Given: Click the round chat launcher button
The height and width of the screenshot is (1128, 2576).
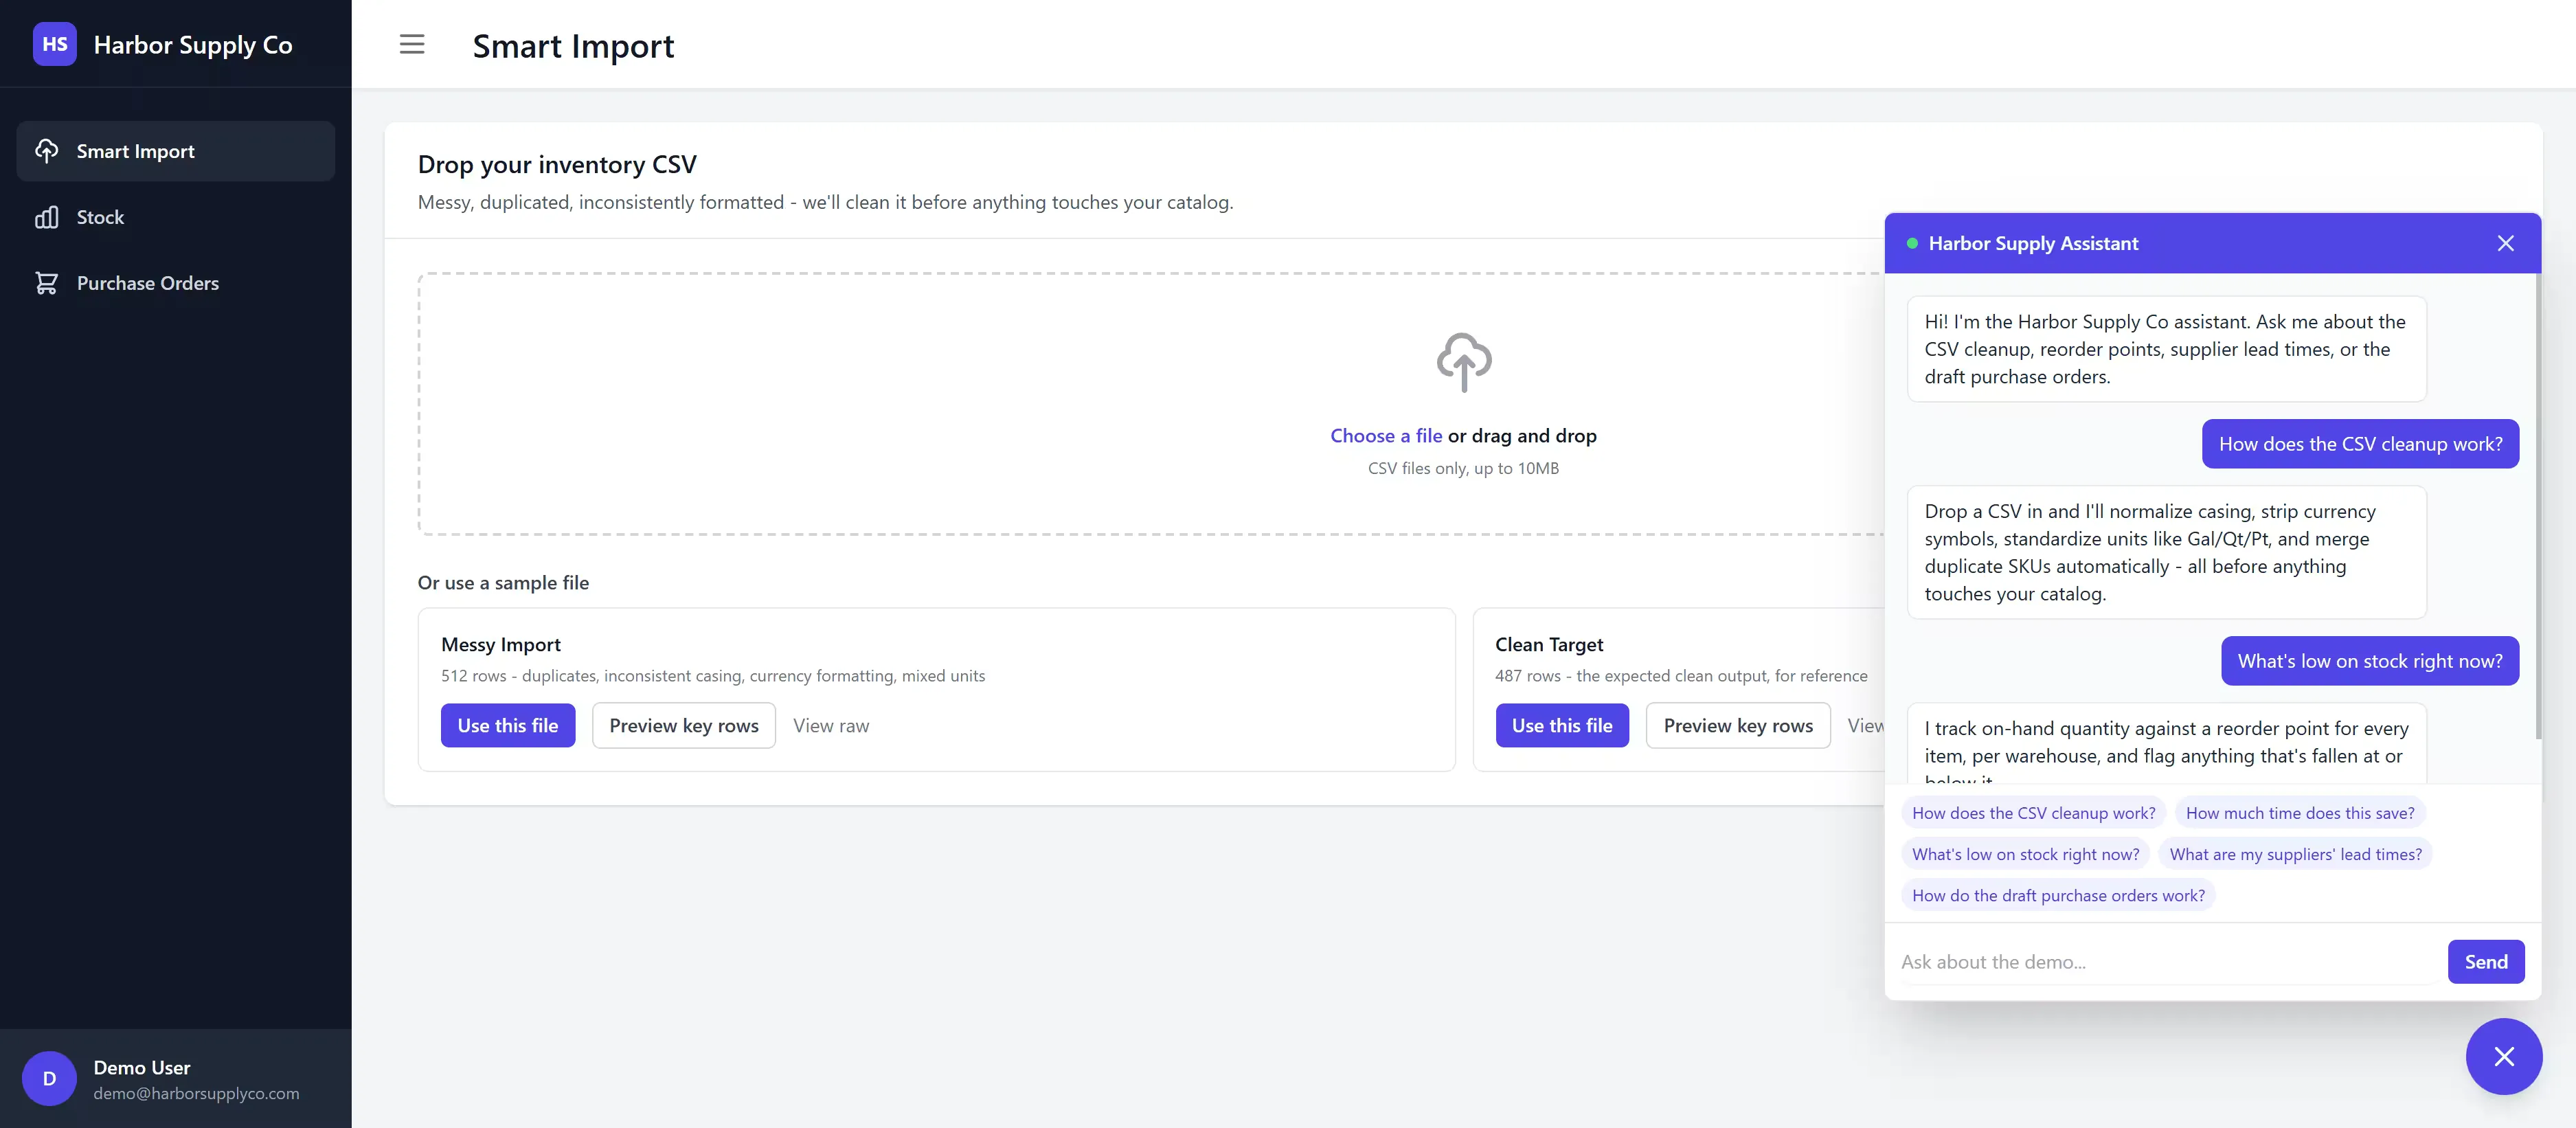Looking at the screenshot, I should point(2503,1056).
